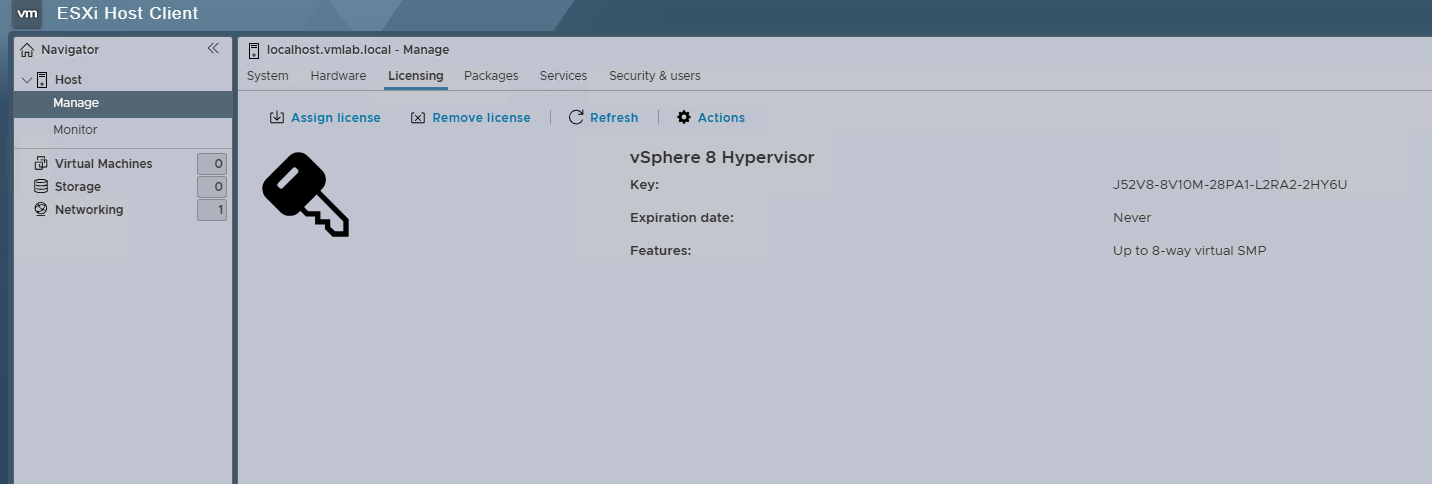
Task: Click the Networking globe icon
Action: [x=41, y=209]
